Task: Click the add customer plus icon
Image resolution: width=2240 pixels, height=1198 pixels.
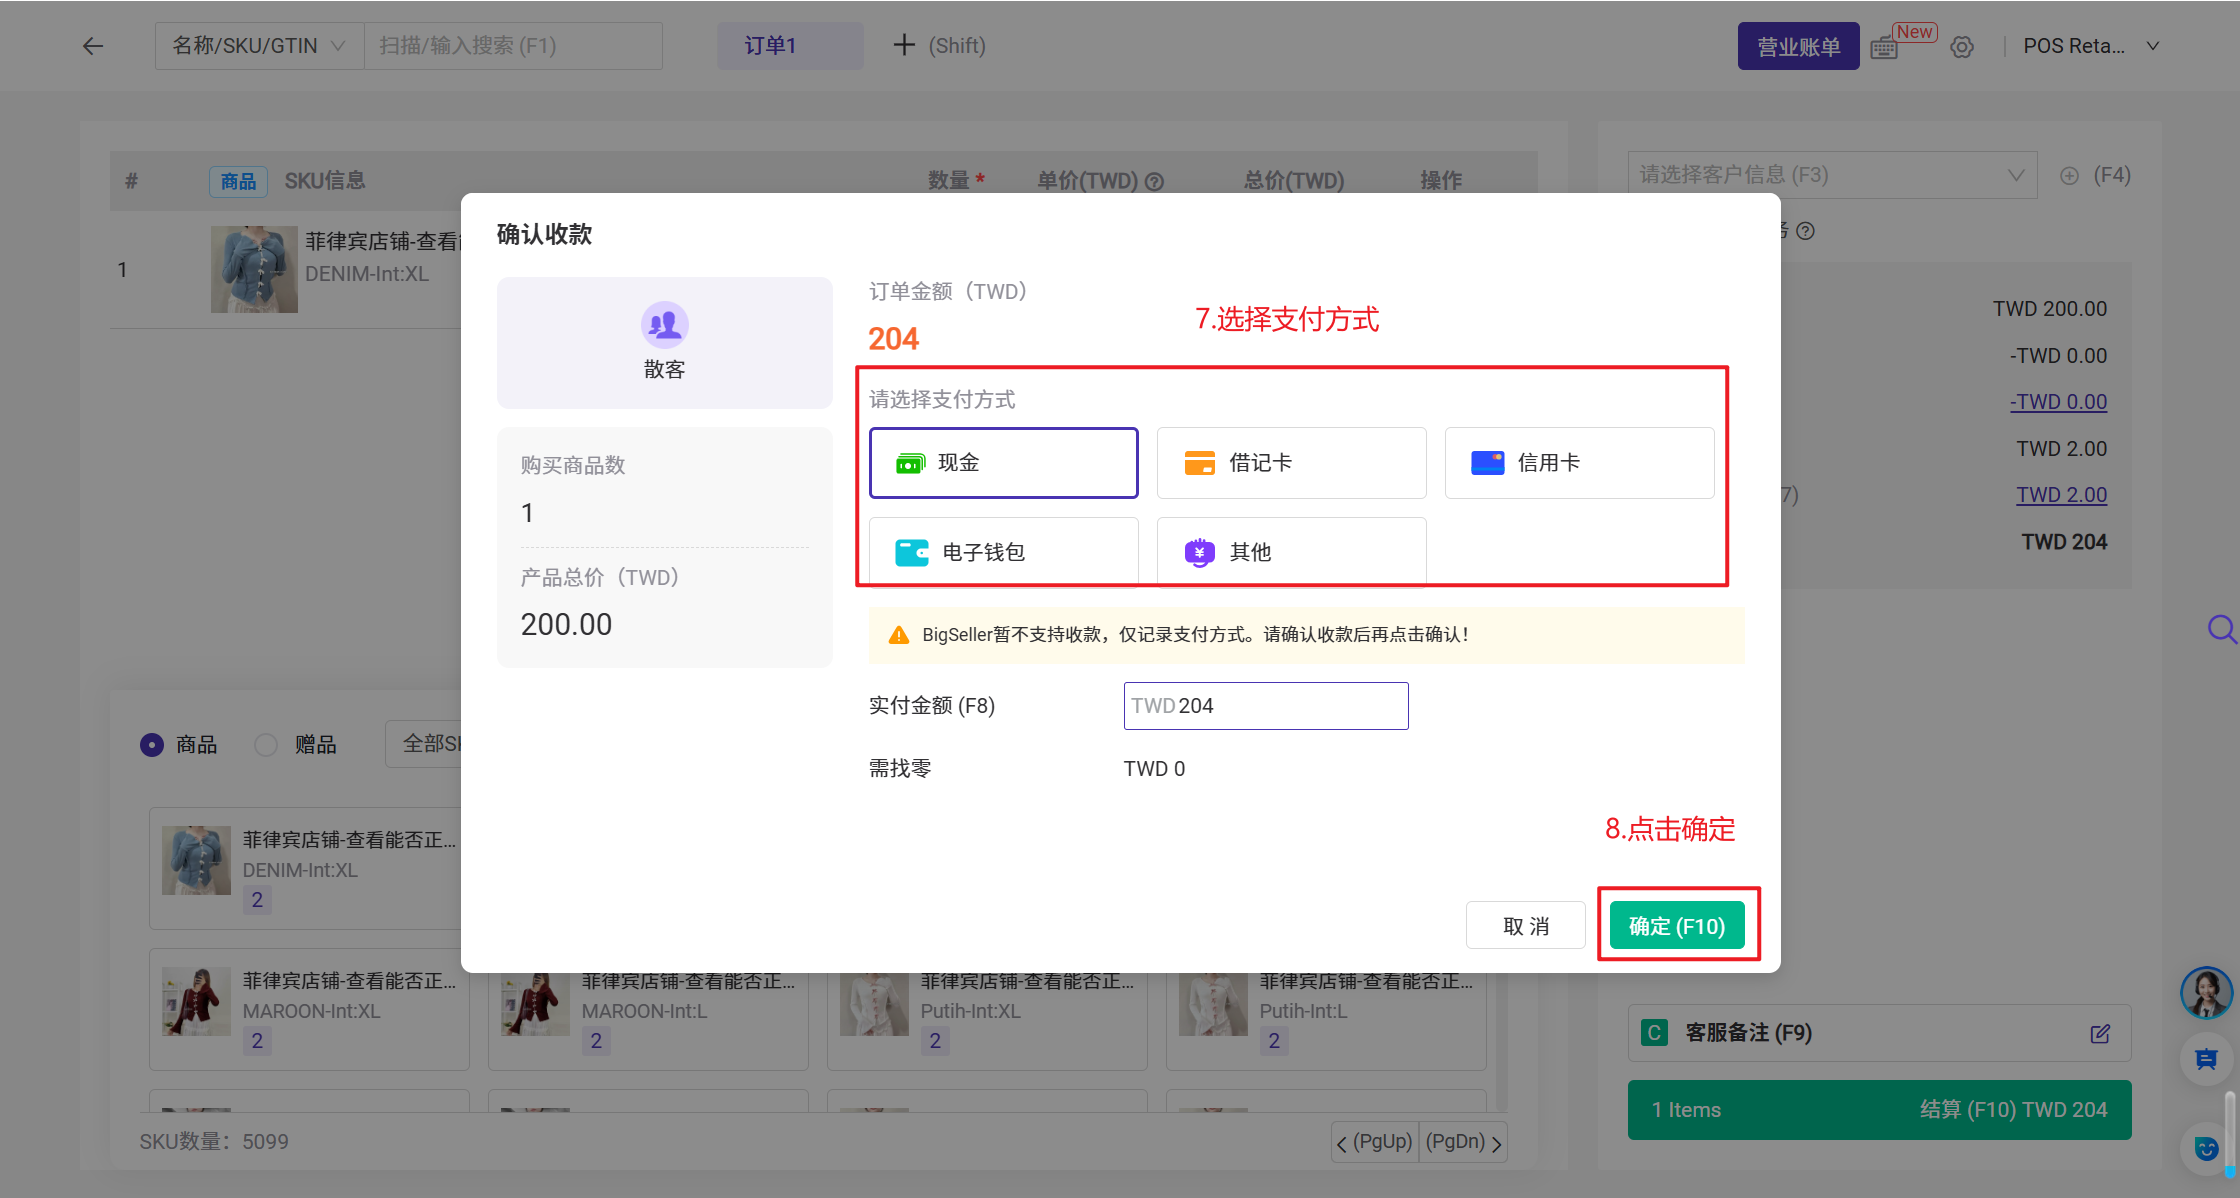Action: point(2069,176)
